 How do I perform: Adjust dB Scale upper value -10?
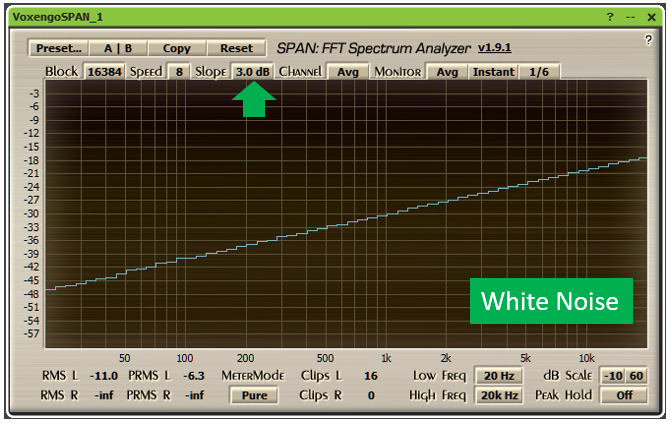(x=613, y=375)
